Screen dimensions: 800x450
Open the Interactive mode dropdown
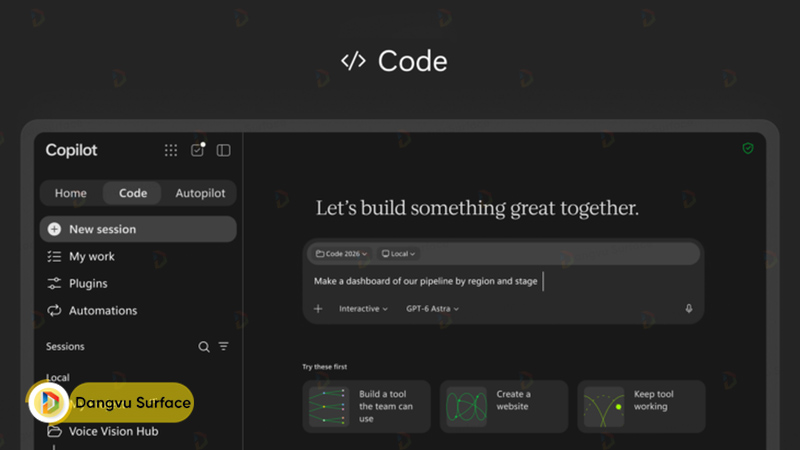(363, 309)
